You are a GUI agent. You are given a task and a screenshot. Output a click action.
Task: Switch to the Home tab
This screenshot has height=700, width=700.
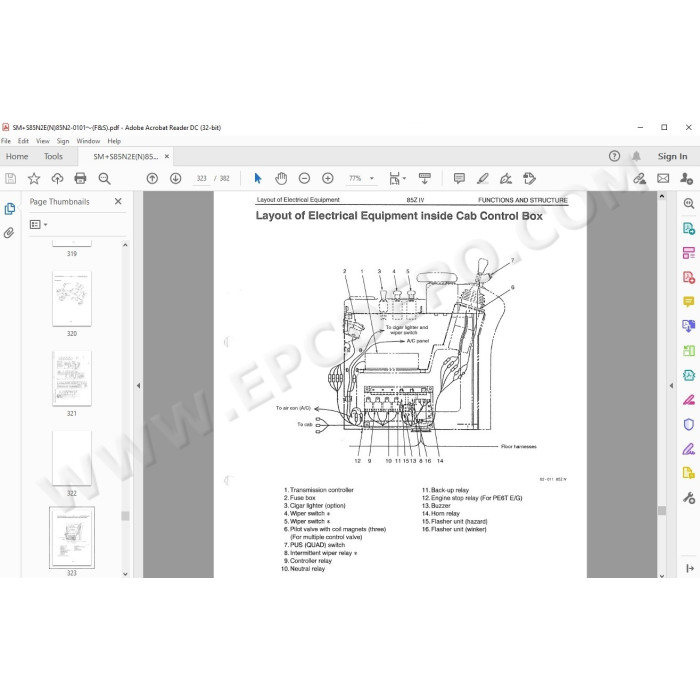17,156
